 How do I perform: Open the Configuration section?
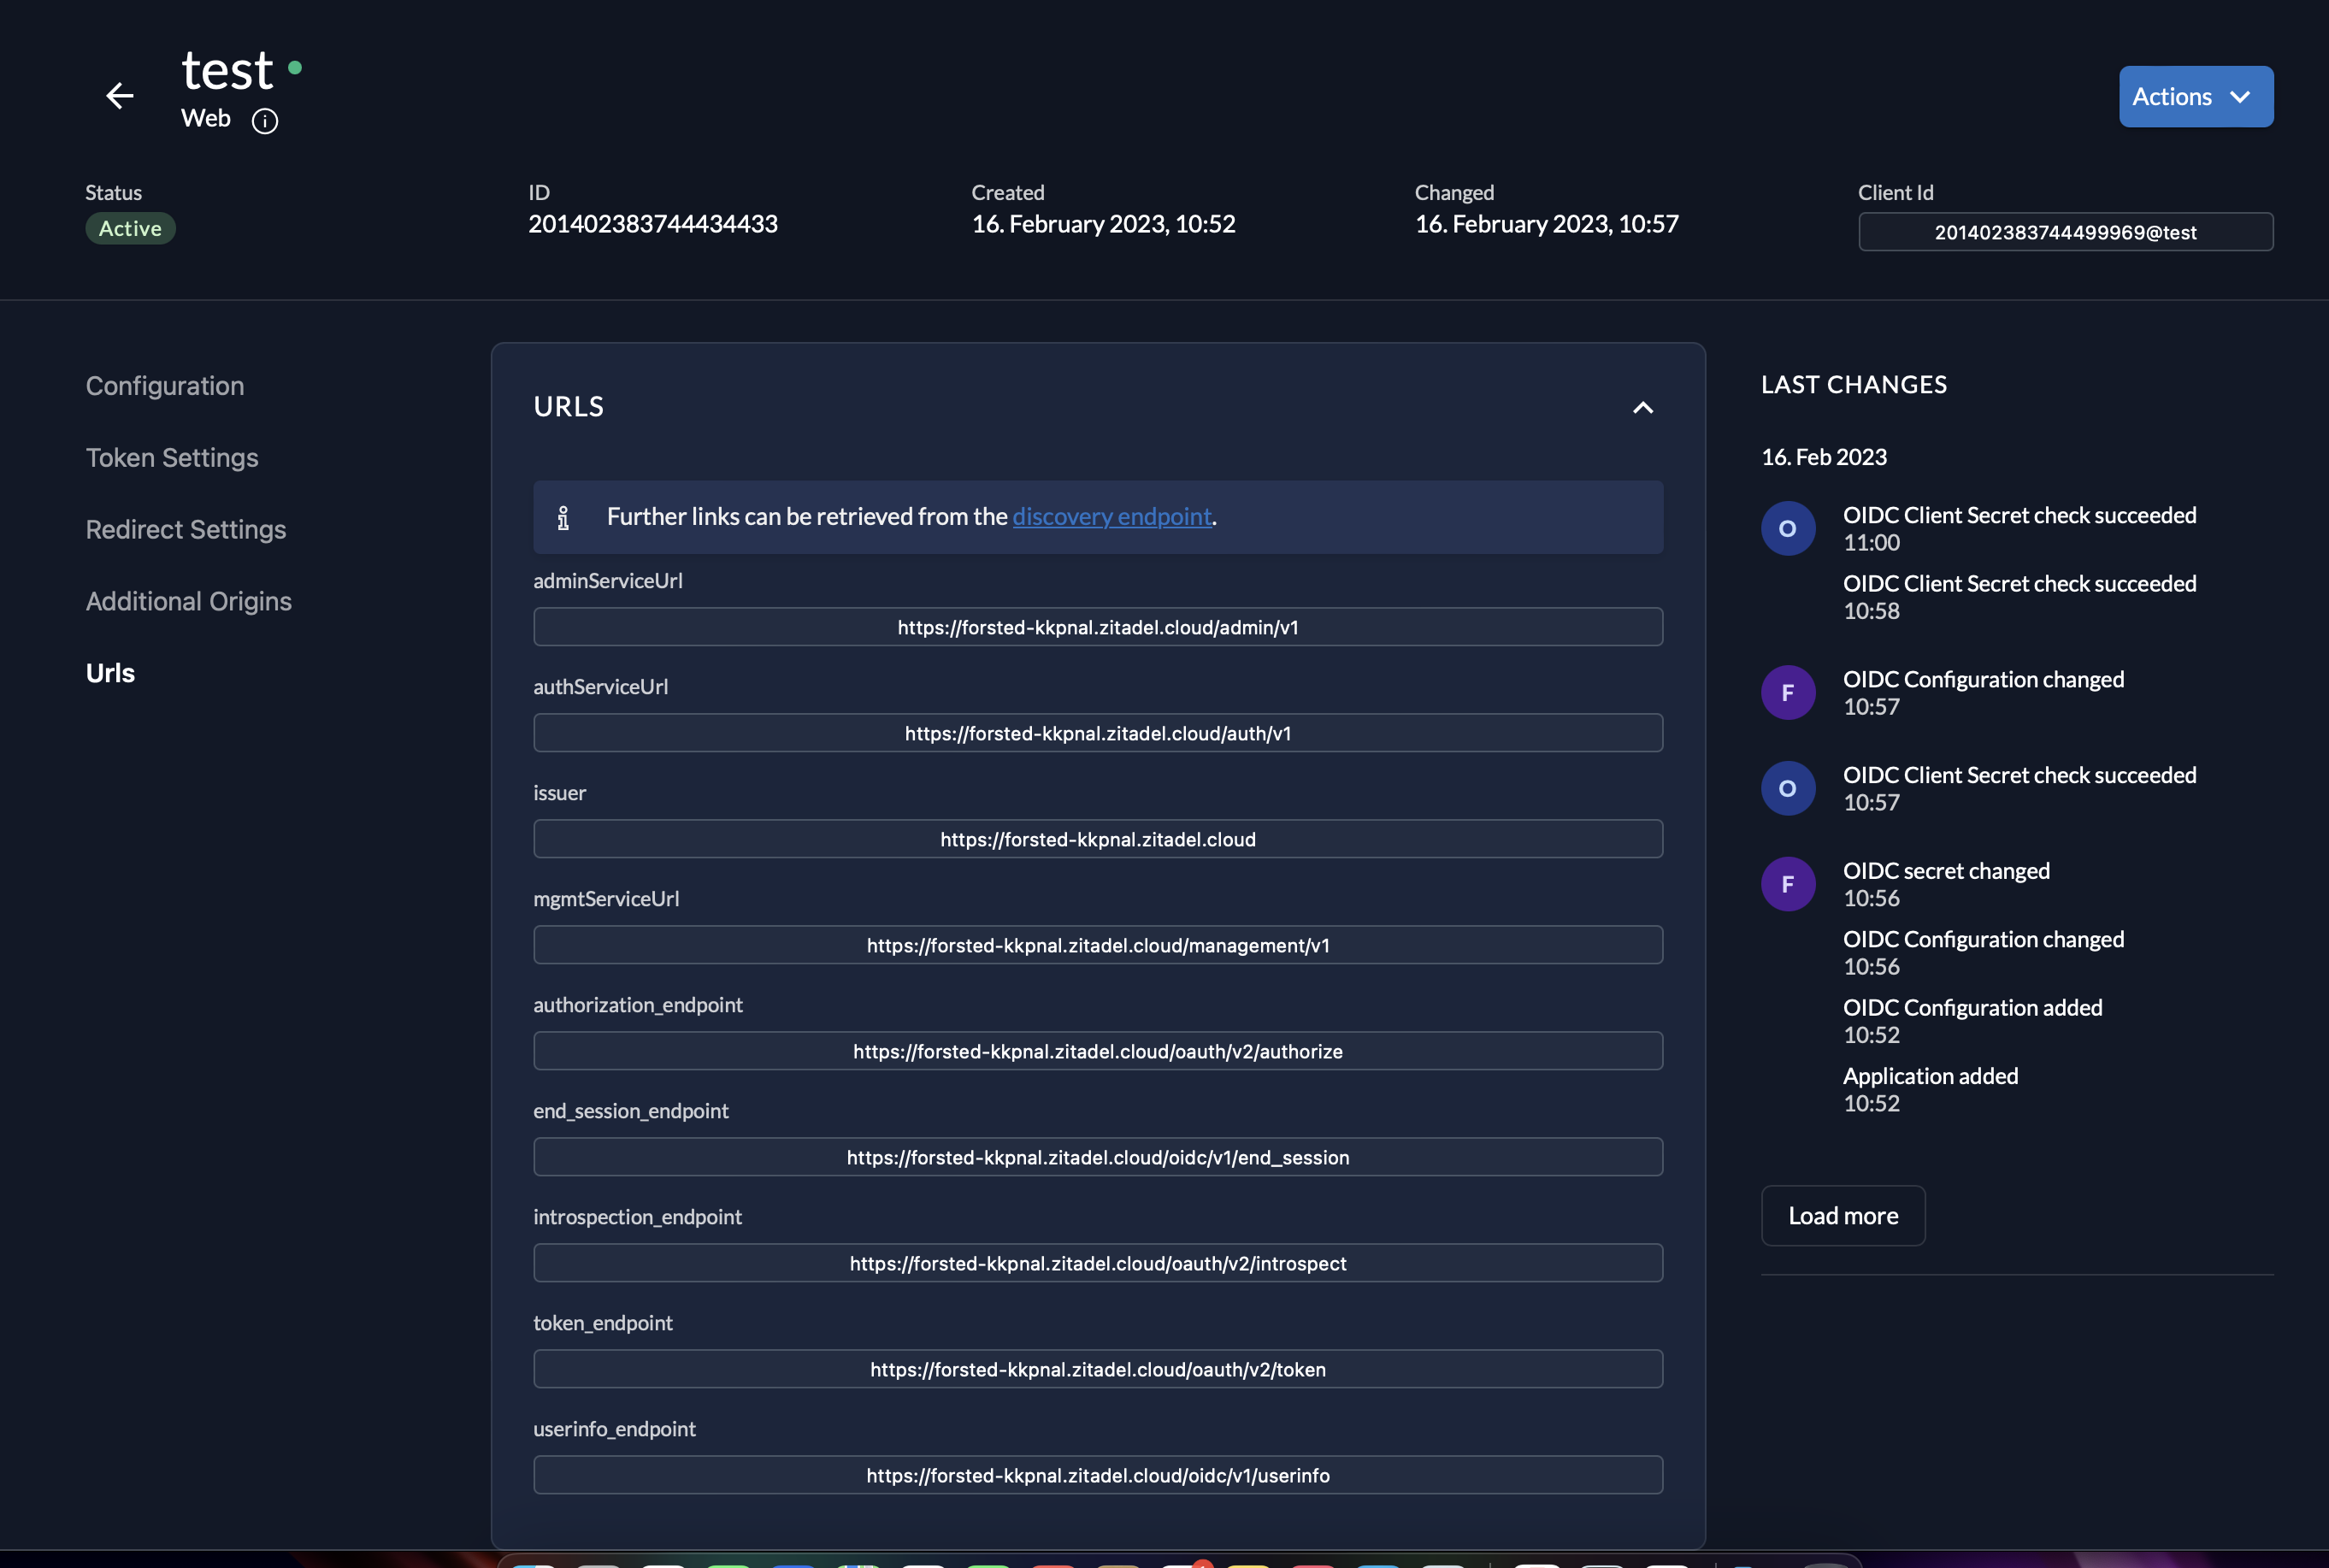pos(165,386)
